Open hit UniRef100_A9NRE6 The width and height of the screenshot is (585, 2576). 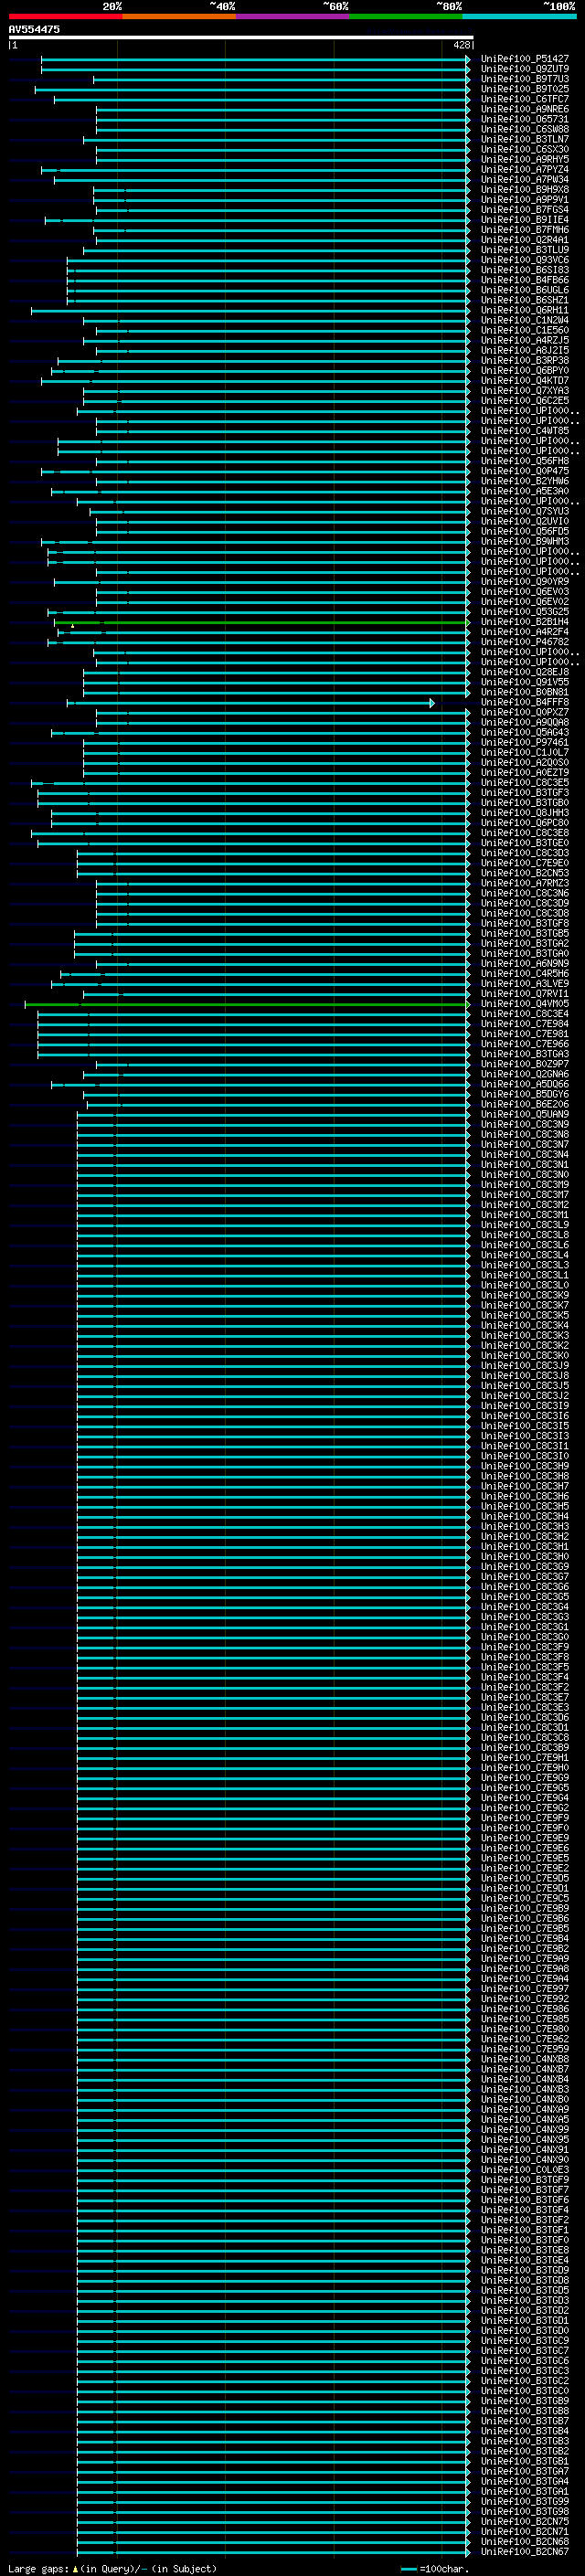[x=524, y=110]
